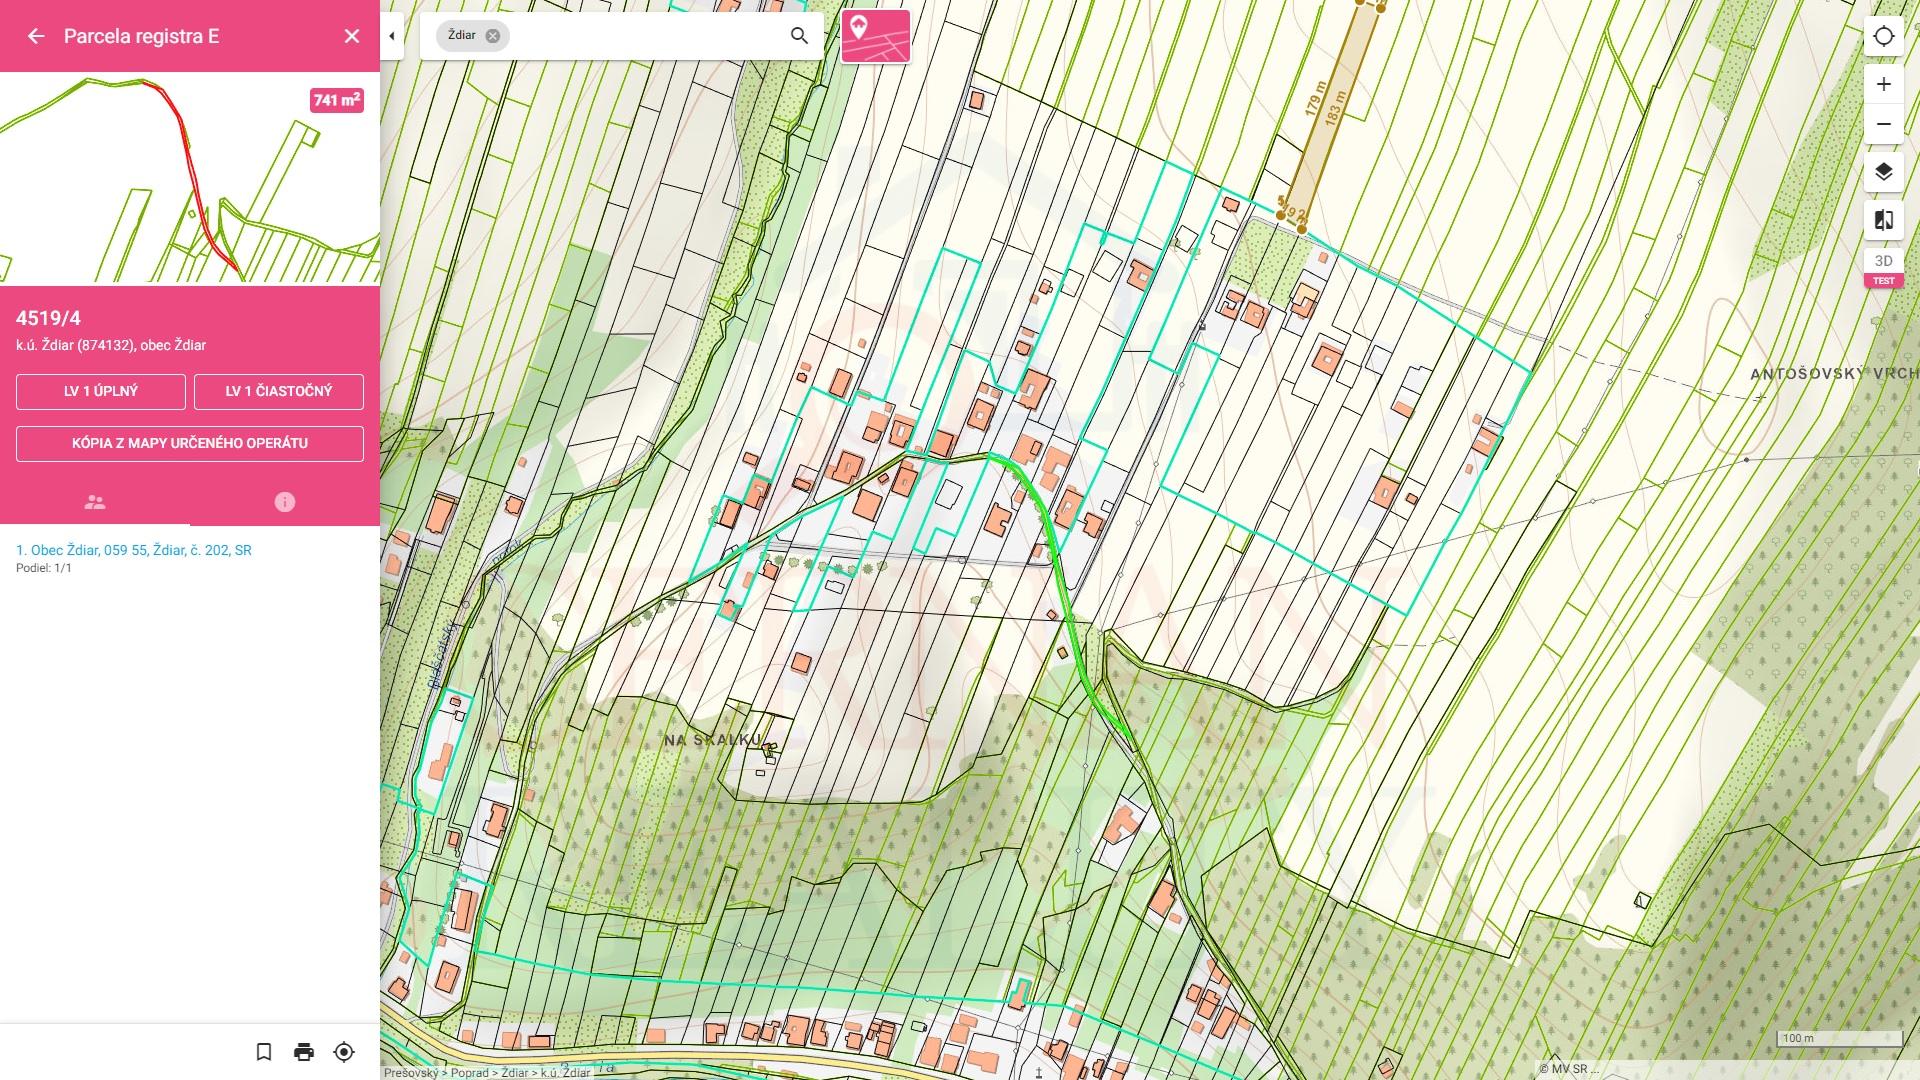Bookmark this parcel
Screen dimensions: 1920x1080
pos(264,1052)
